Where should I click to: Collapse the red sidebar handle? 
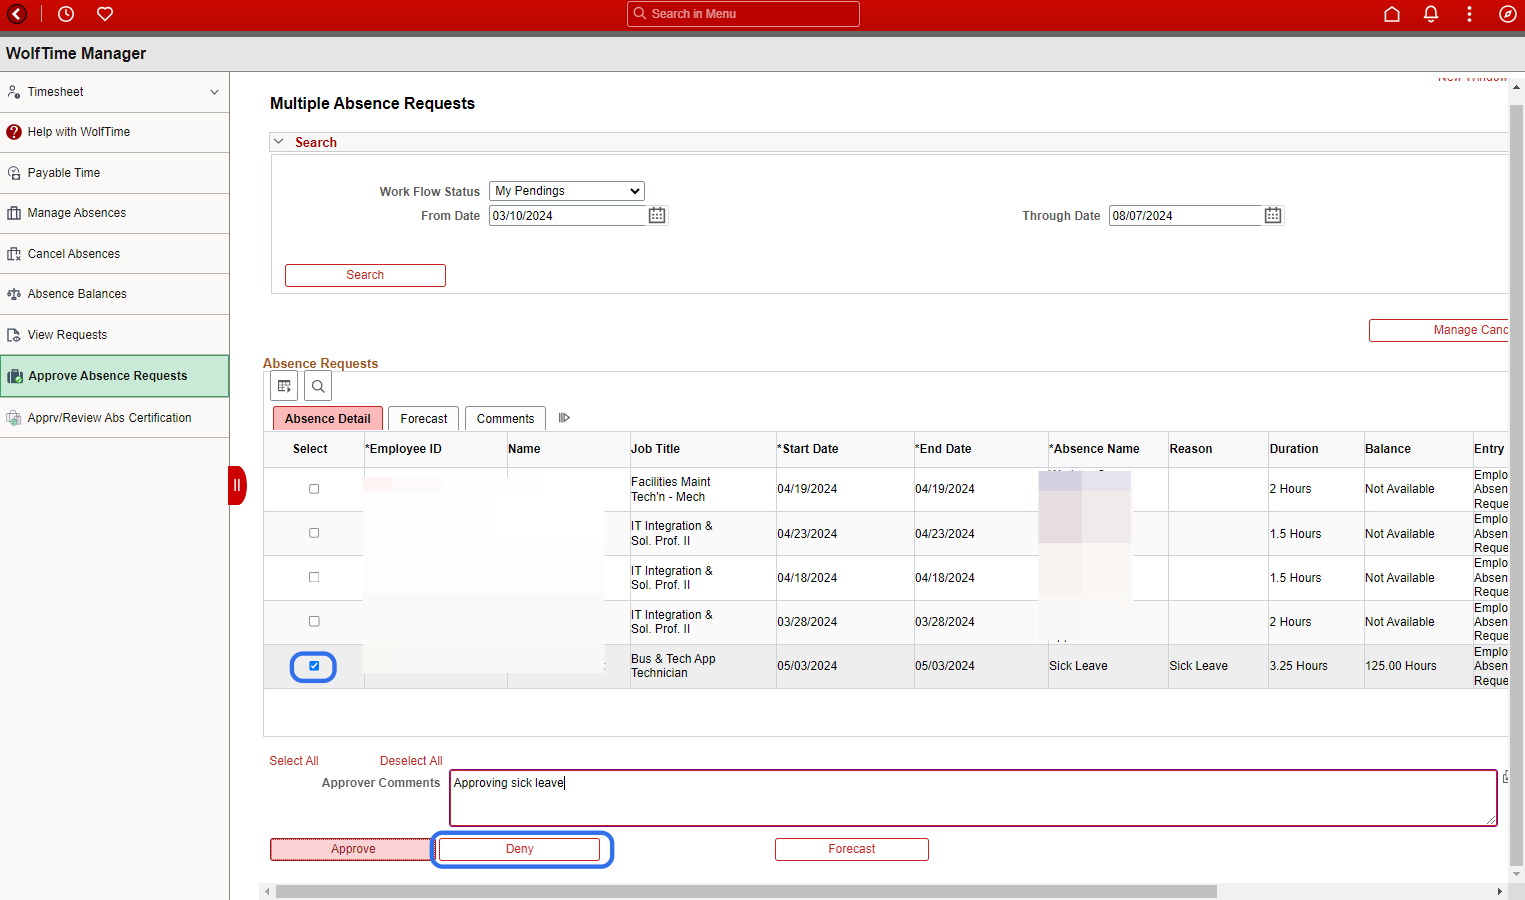coord(237,486)
